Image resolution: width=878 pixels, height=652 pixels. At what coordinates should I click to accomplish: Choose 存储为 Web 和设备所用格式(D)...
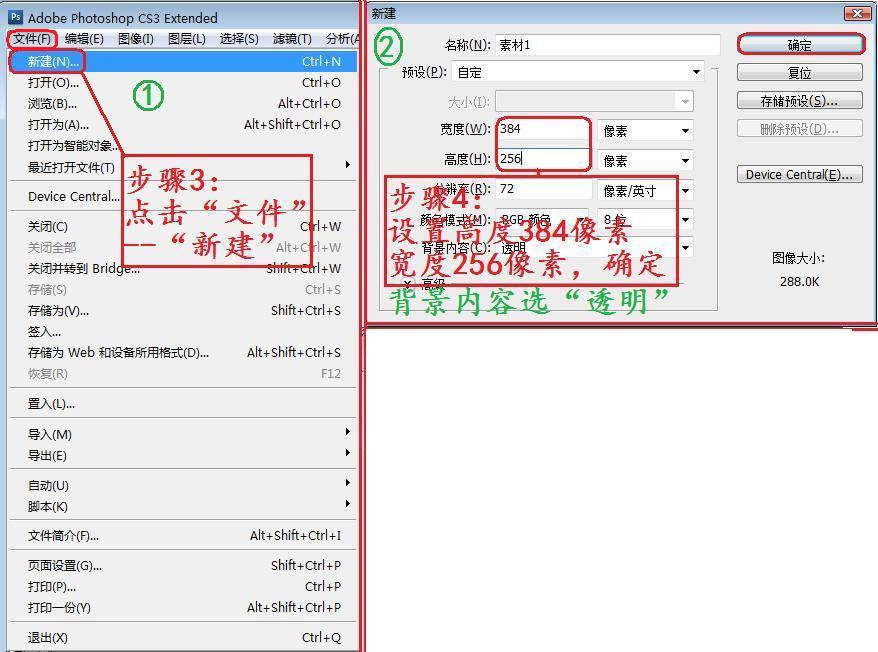183,352
